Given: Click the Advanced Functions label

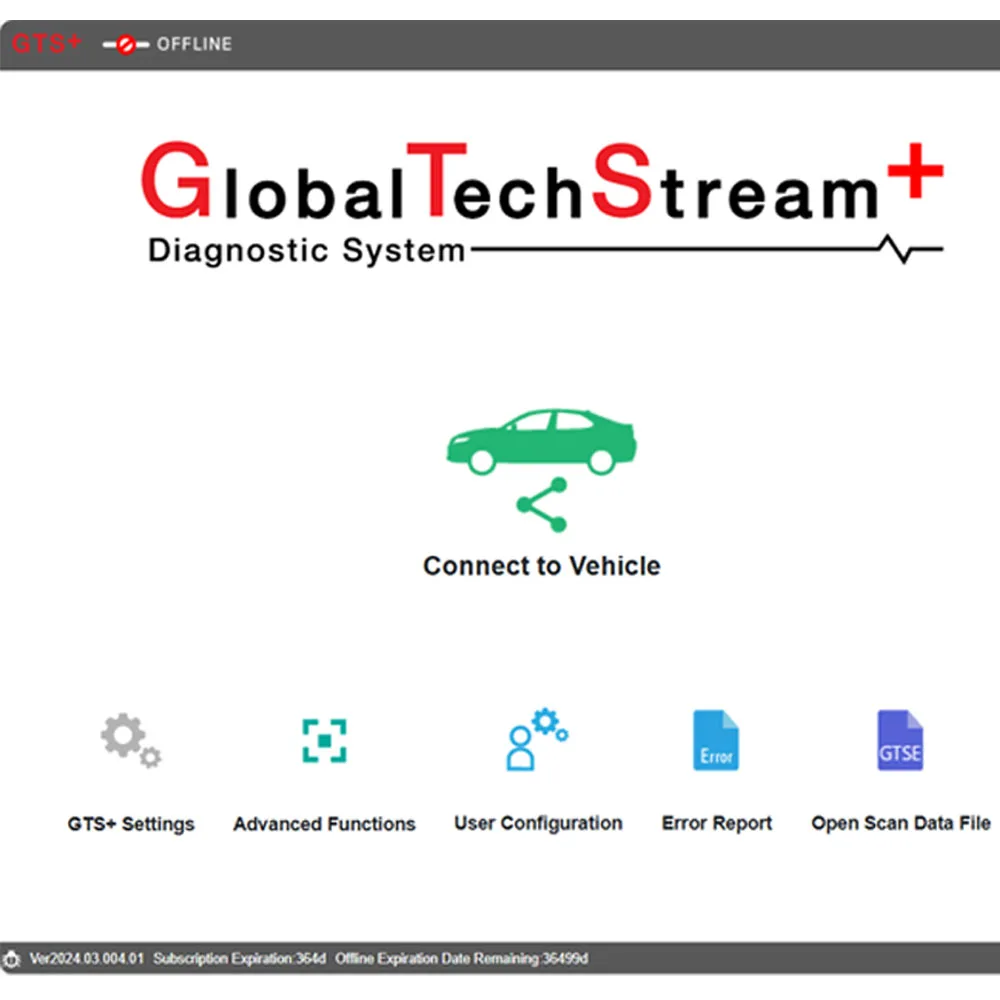Looking at the screenshot, I should click(x=324, y=824).
